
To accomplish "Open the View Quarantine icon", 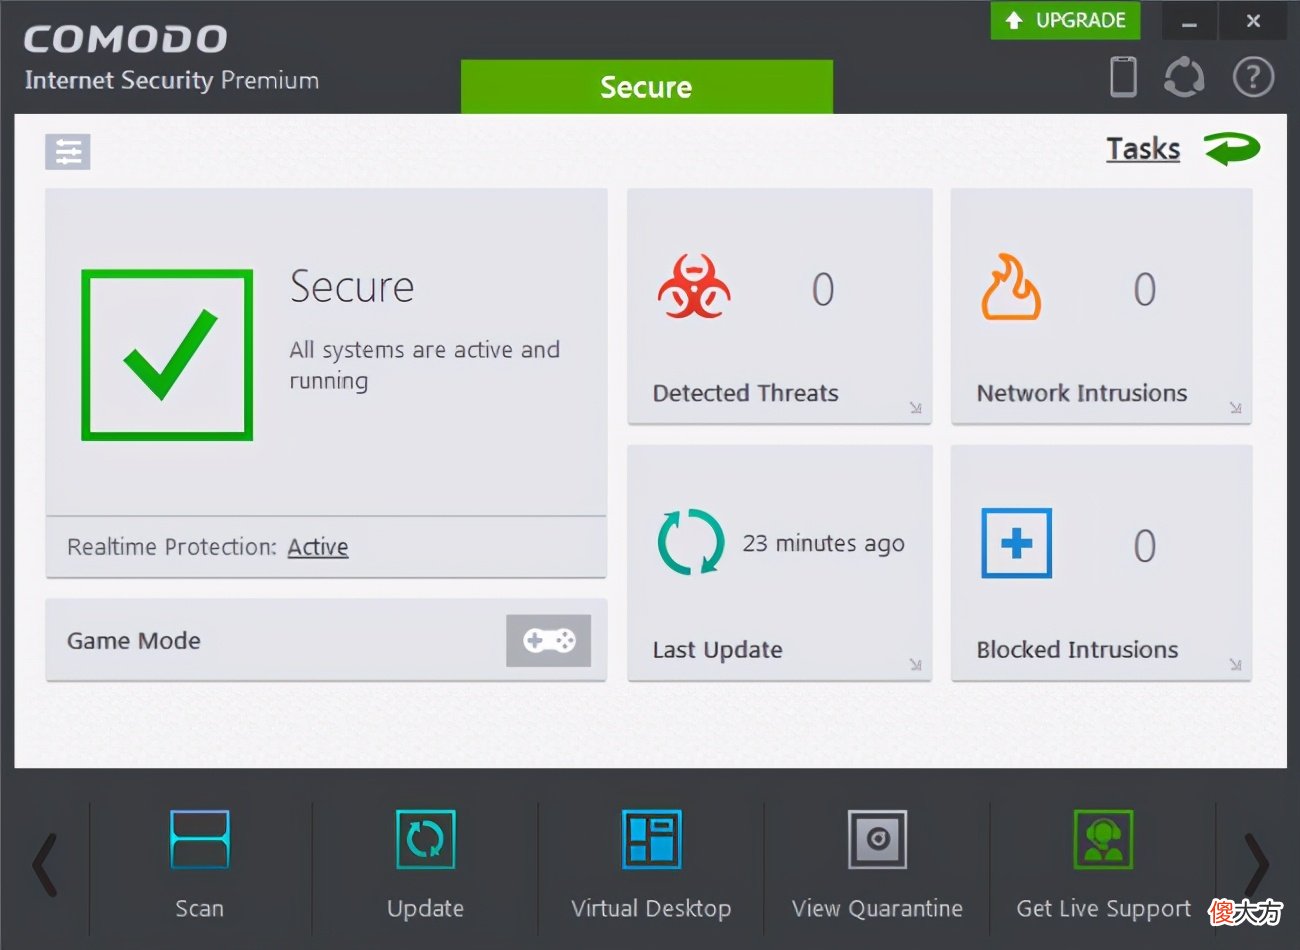I will point(878,839).
